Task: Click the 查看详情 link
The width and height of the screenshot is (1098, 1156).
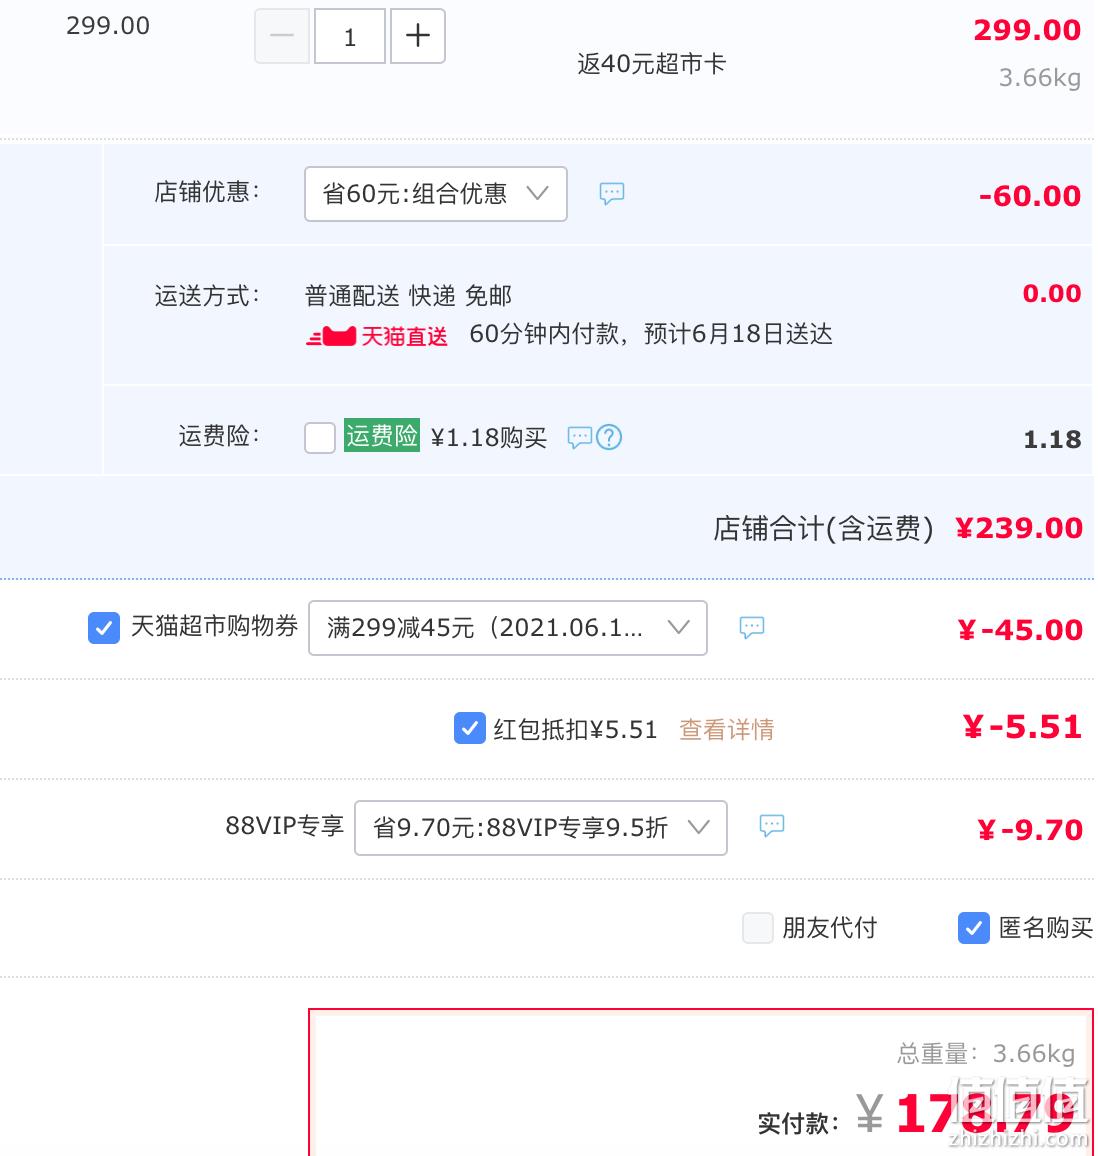Action: pyautogui.click(x=726, y=729)
